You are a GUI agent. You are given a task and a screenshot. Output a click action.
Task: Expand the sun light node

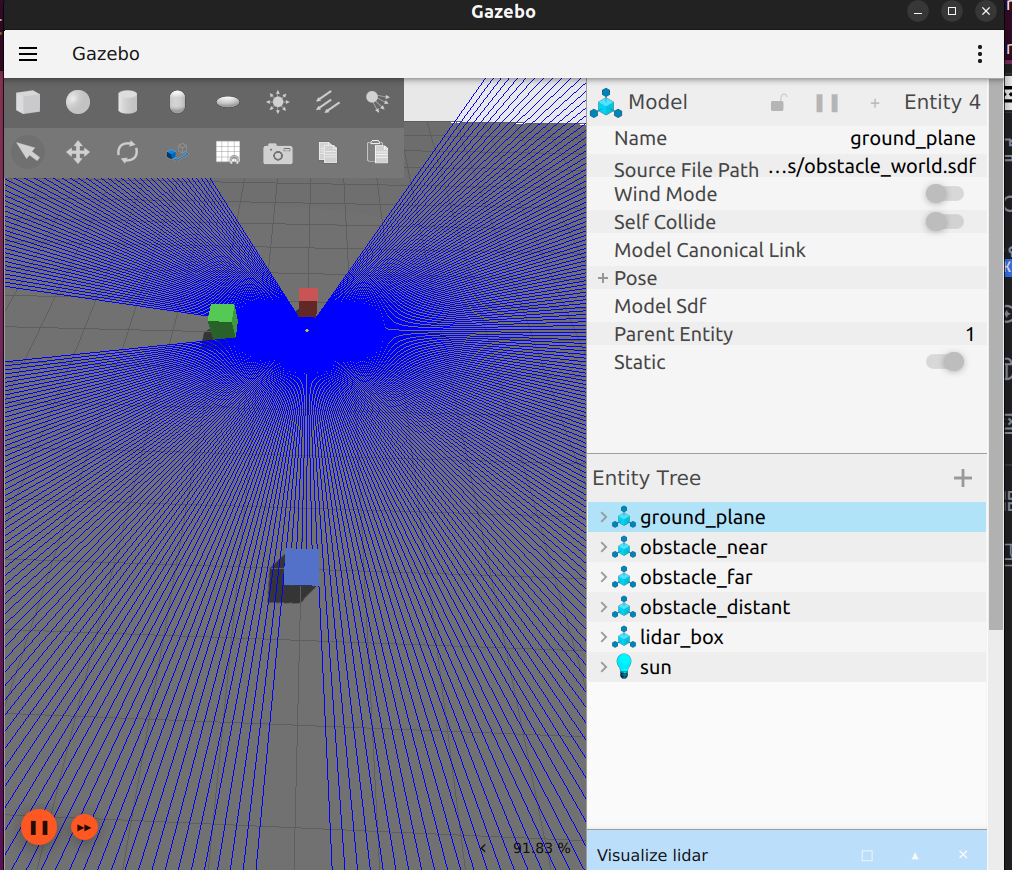point(603,667)
